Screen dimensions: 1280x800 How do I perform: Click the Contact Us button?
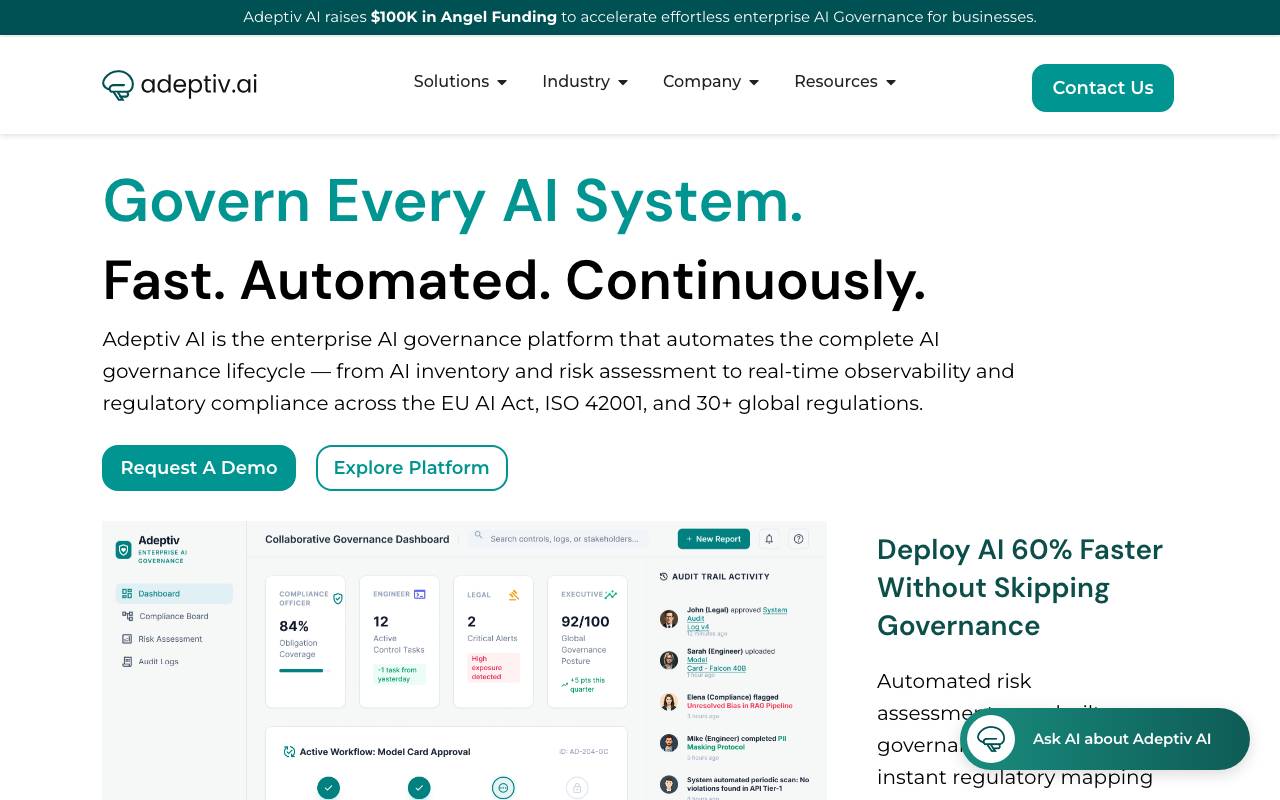tap(1103, 88)
